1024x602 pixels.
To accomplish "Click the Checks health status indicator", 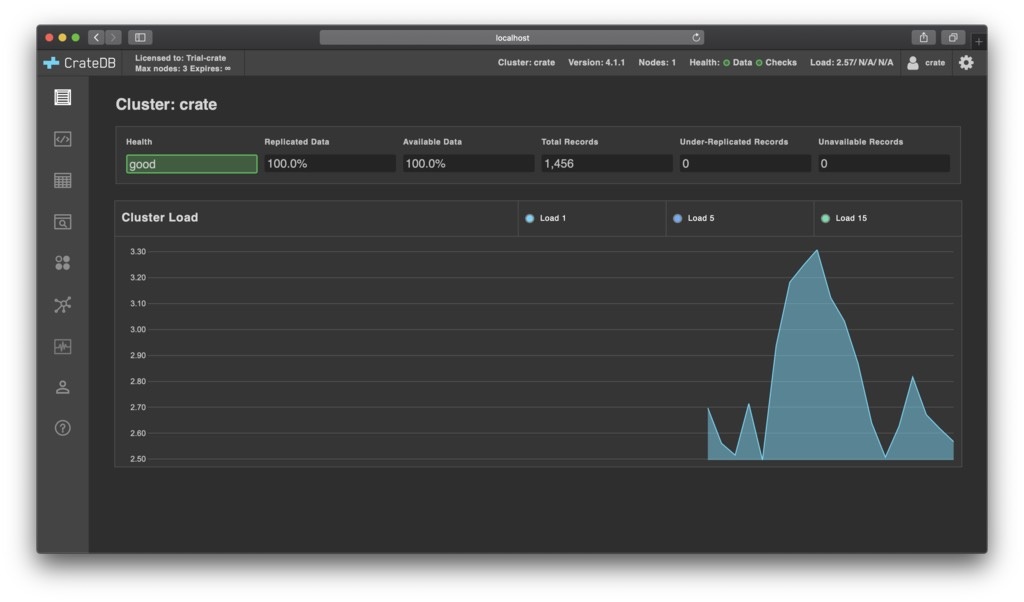I will (777, 63).
